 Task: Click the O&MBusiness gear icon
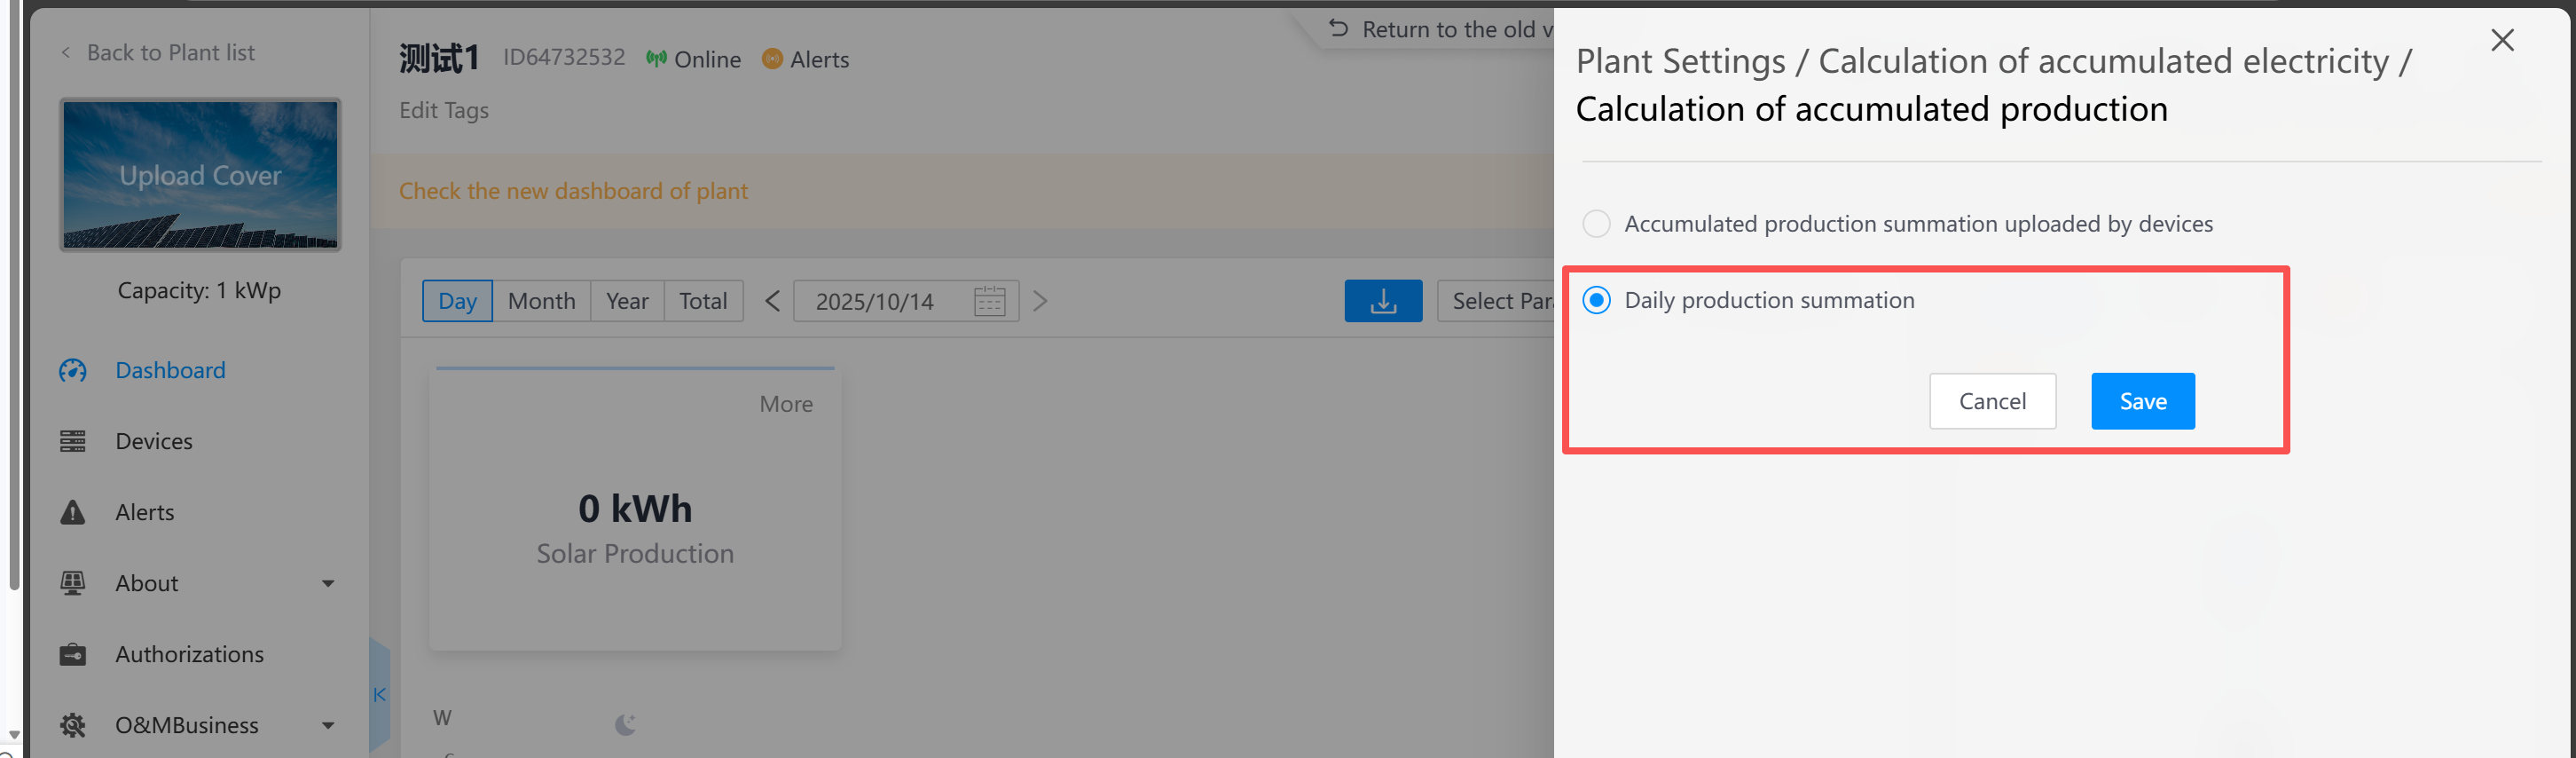tap(73, 725)
